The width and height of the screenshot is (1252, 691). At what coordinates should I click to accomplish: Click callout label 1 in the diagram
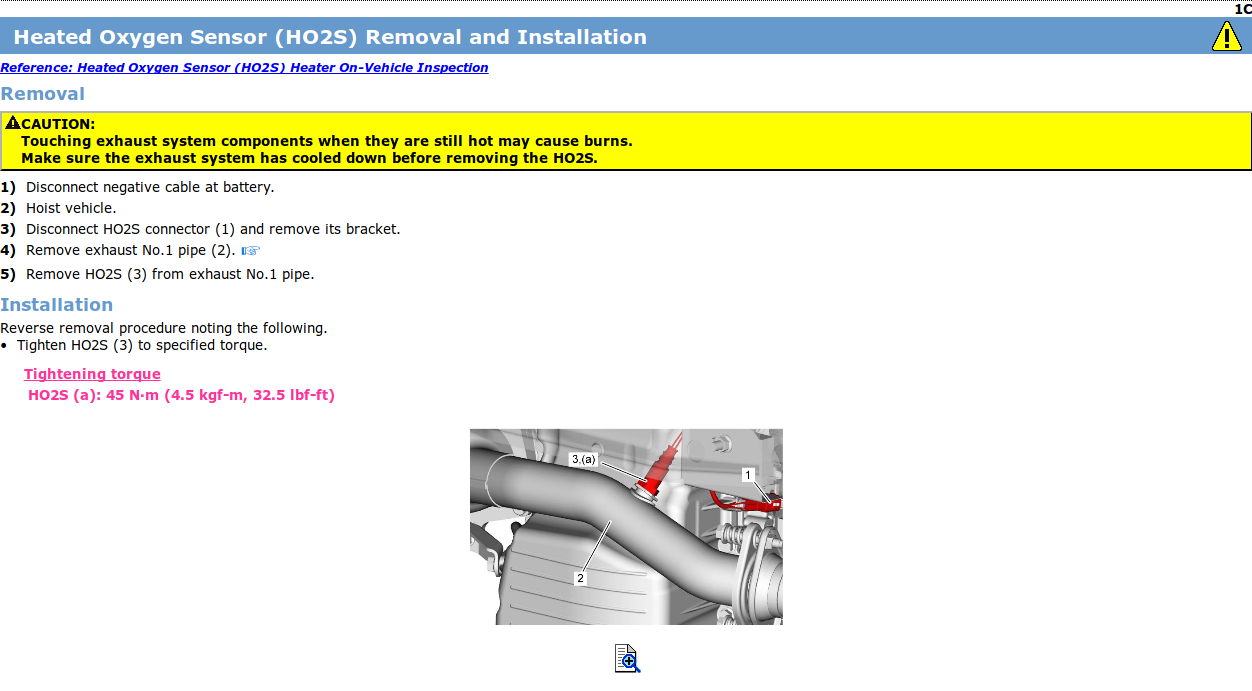tap(747, 475)
